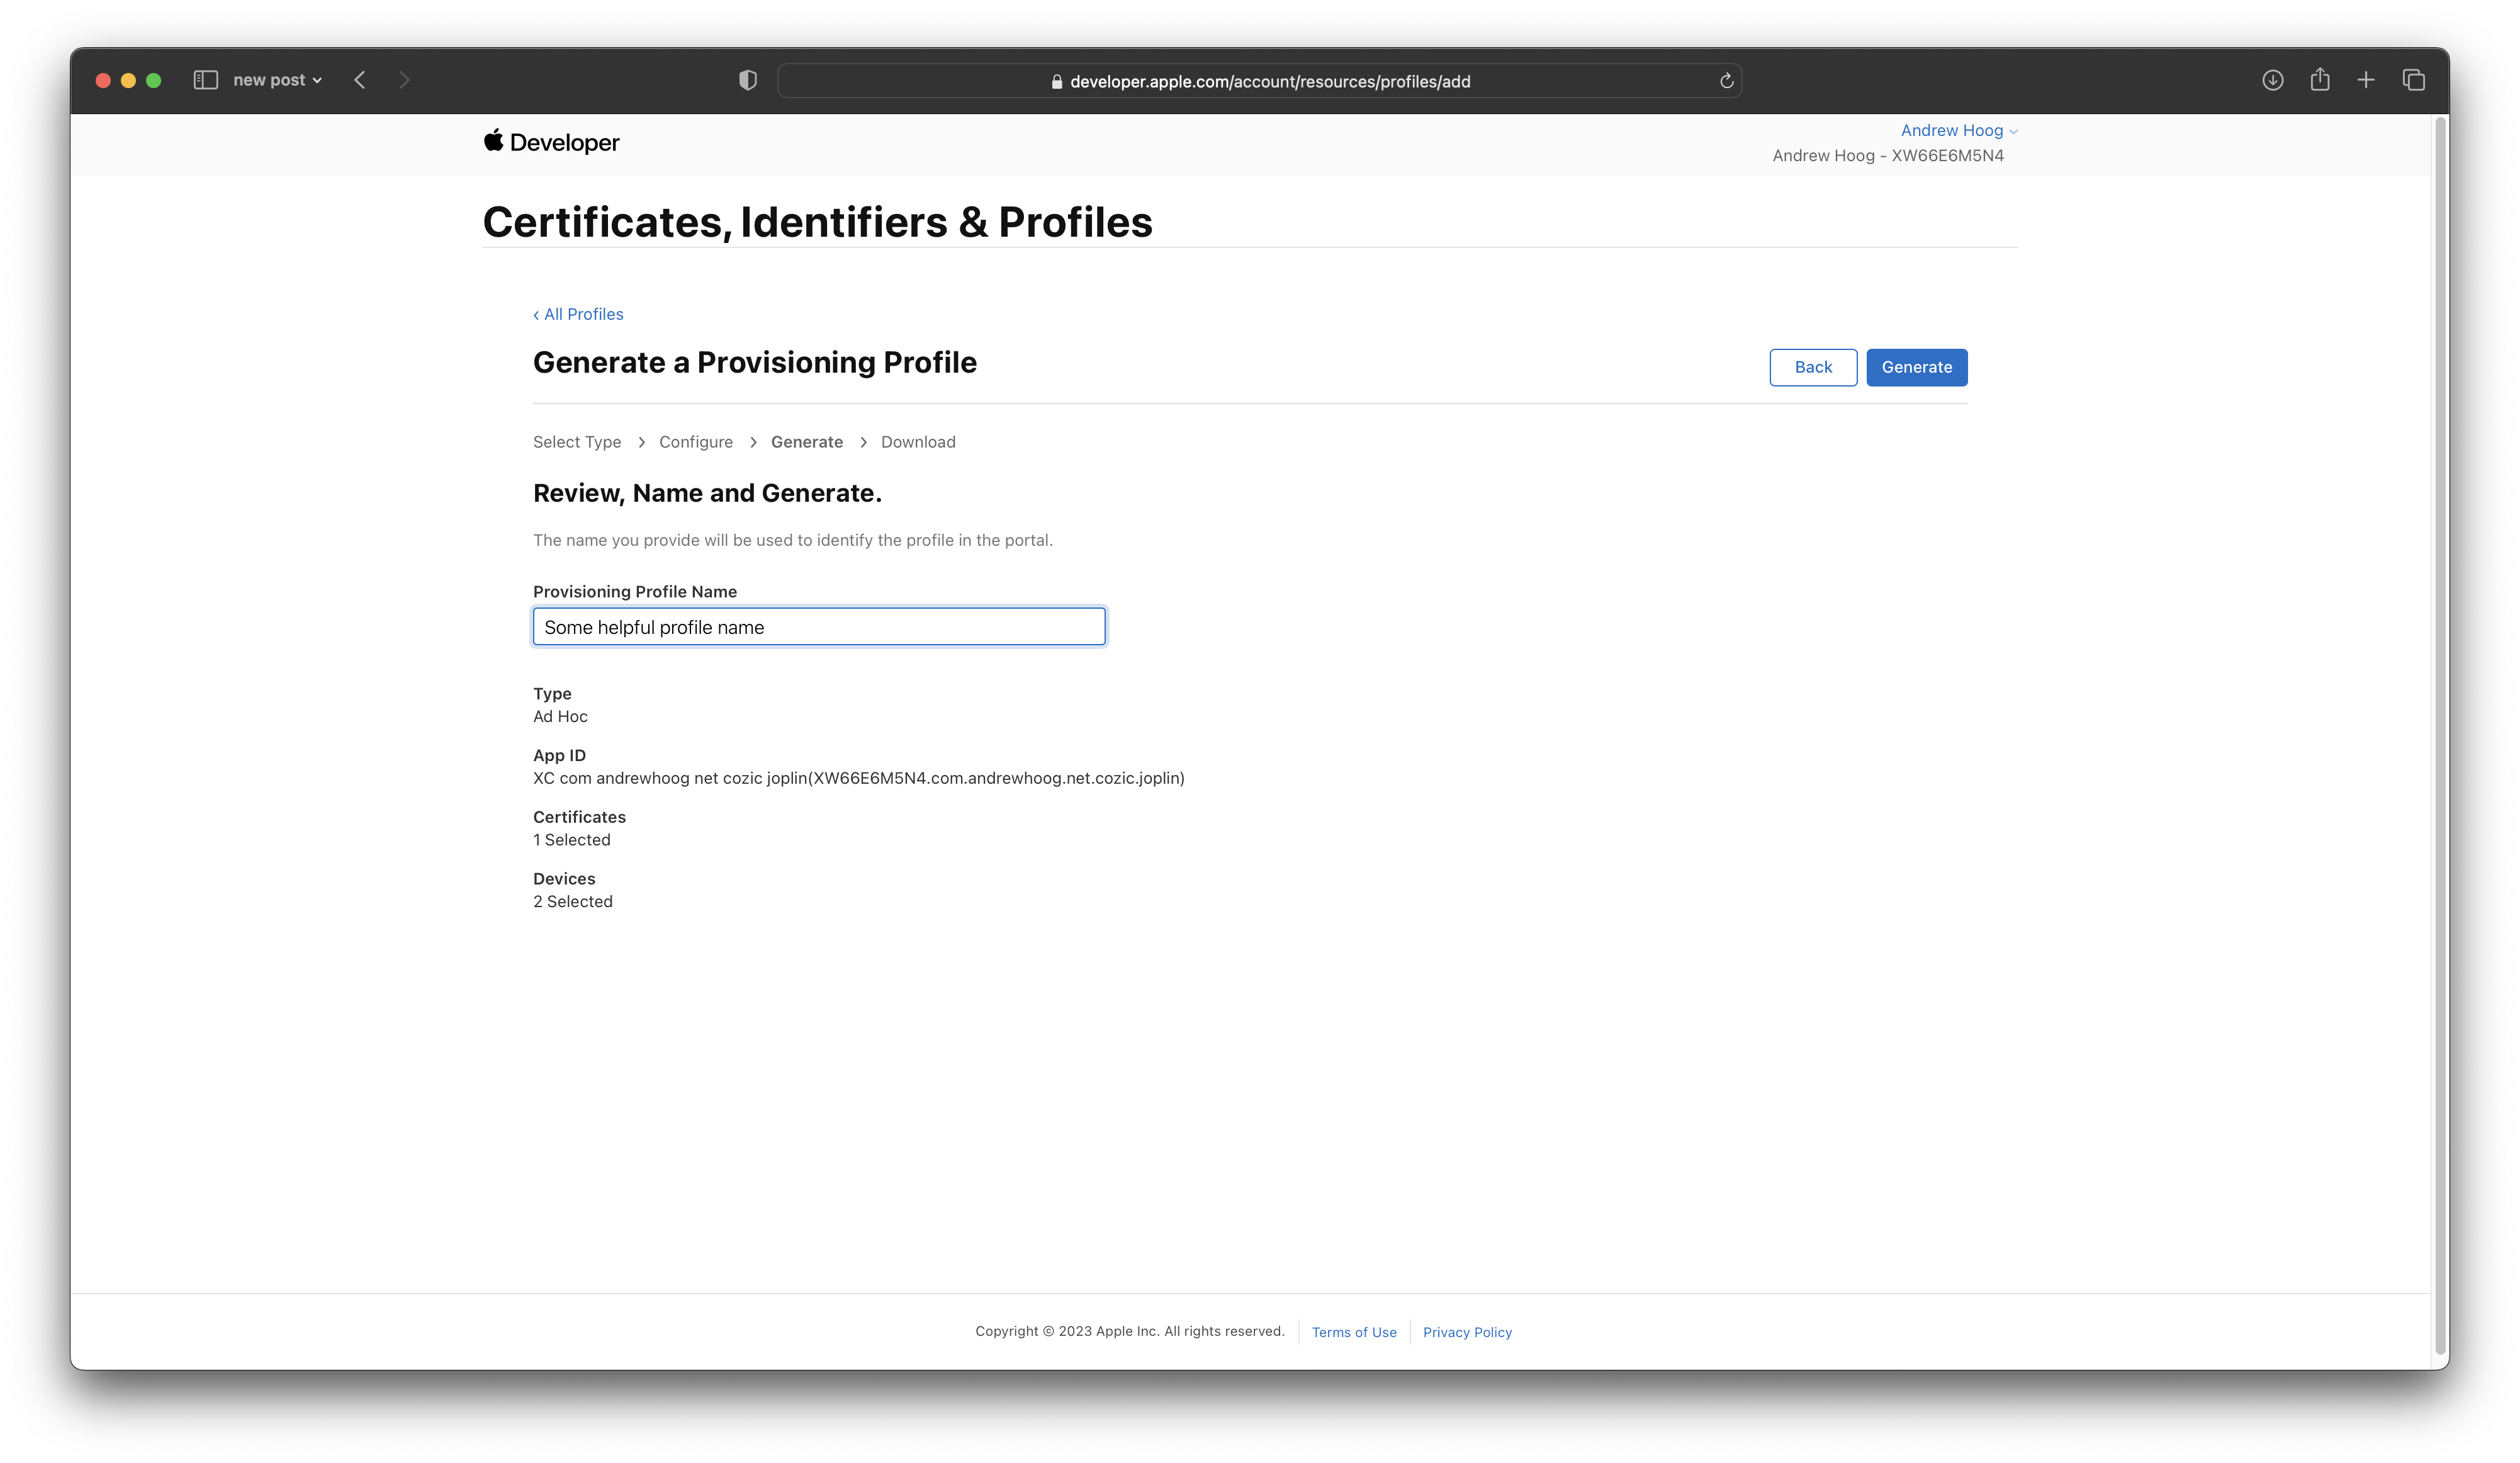
Task: Click the share icon in Safari
Action: [x=2320, y=80]
